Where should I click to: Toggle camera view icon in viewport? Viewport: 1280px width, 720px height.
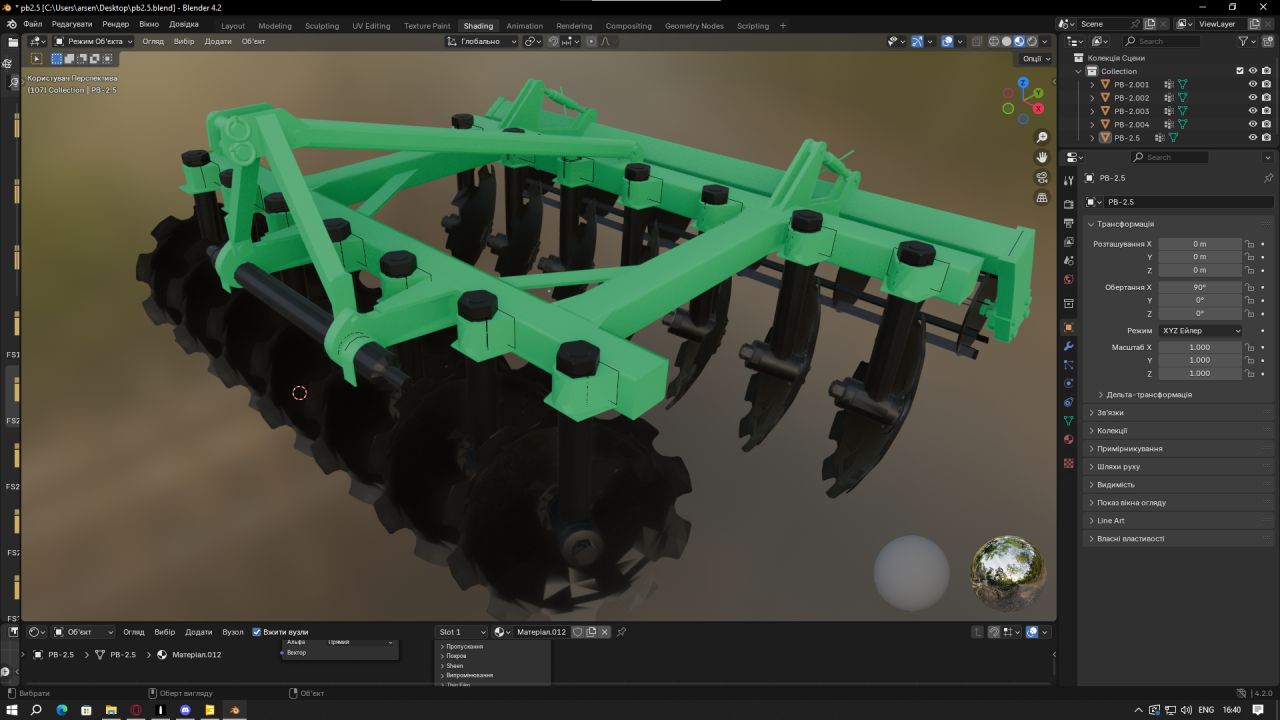click(x=1042, y=178)
